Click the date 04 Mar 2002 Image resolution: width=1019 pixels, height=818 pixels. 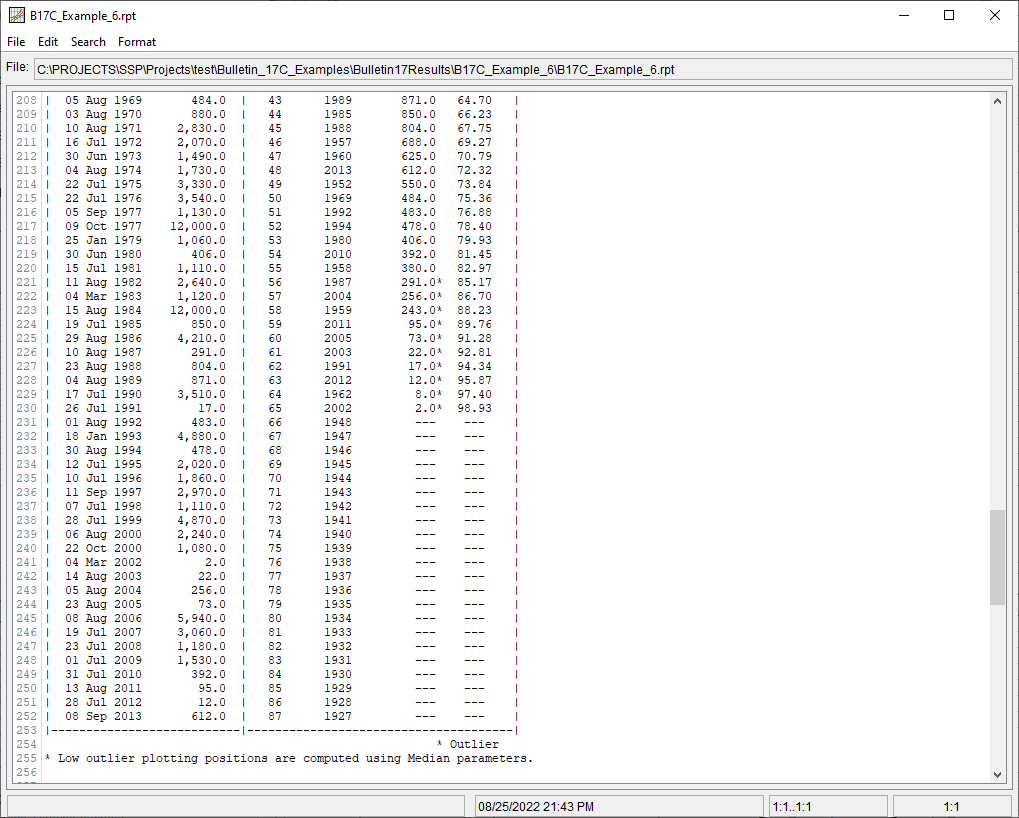click(103, 562)
